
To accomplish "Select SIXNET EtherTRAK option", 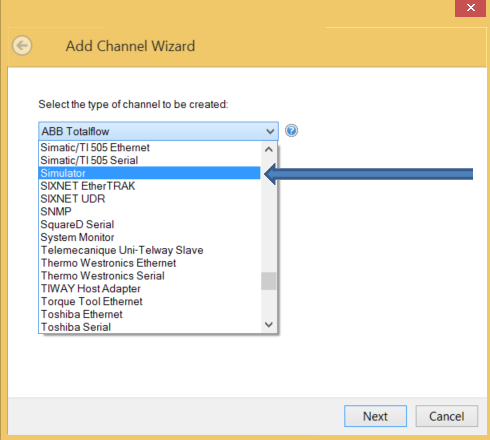I will tap(150, 186).
